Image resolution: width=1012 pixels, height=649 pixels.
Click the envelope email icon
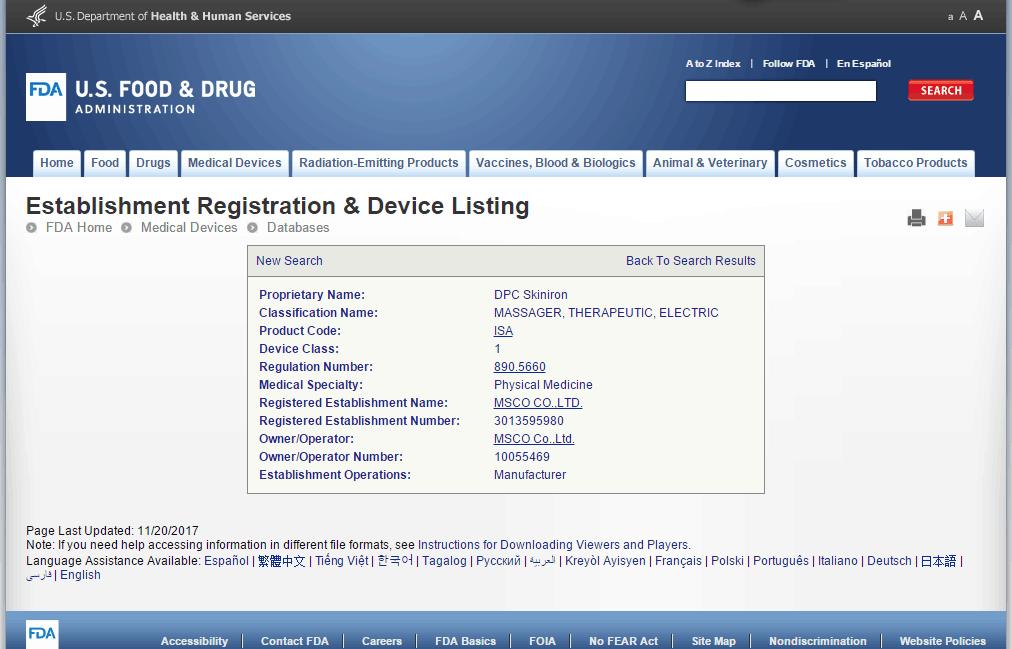974,219
